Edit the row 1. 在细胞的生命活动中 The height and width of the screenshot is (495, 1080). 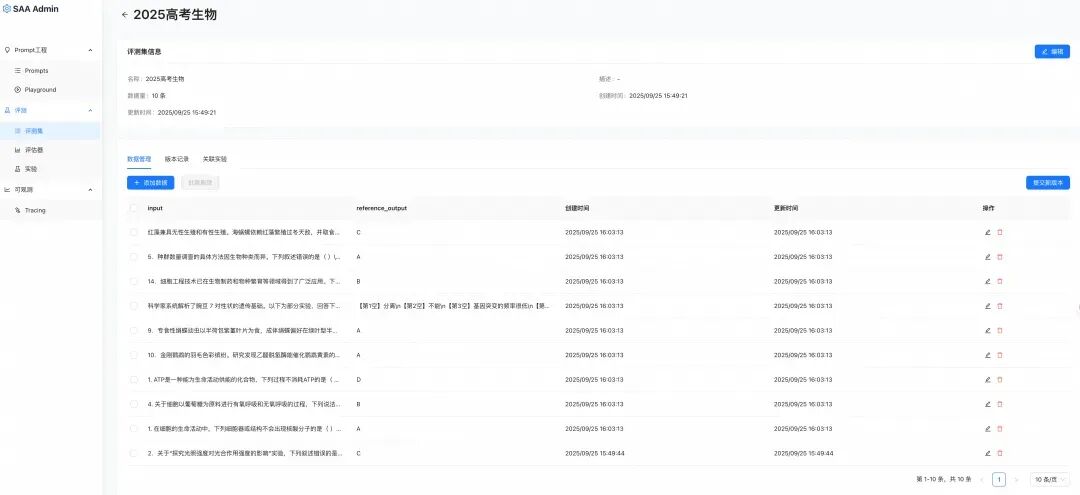point(988,428)
